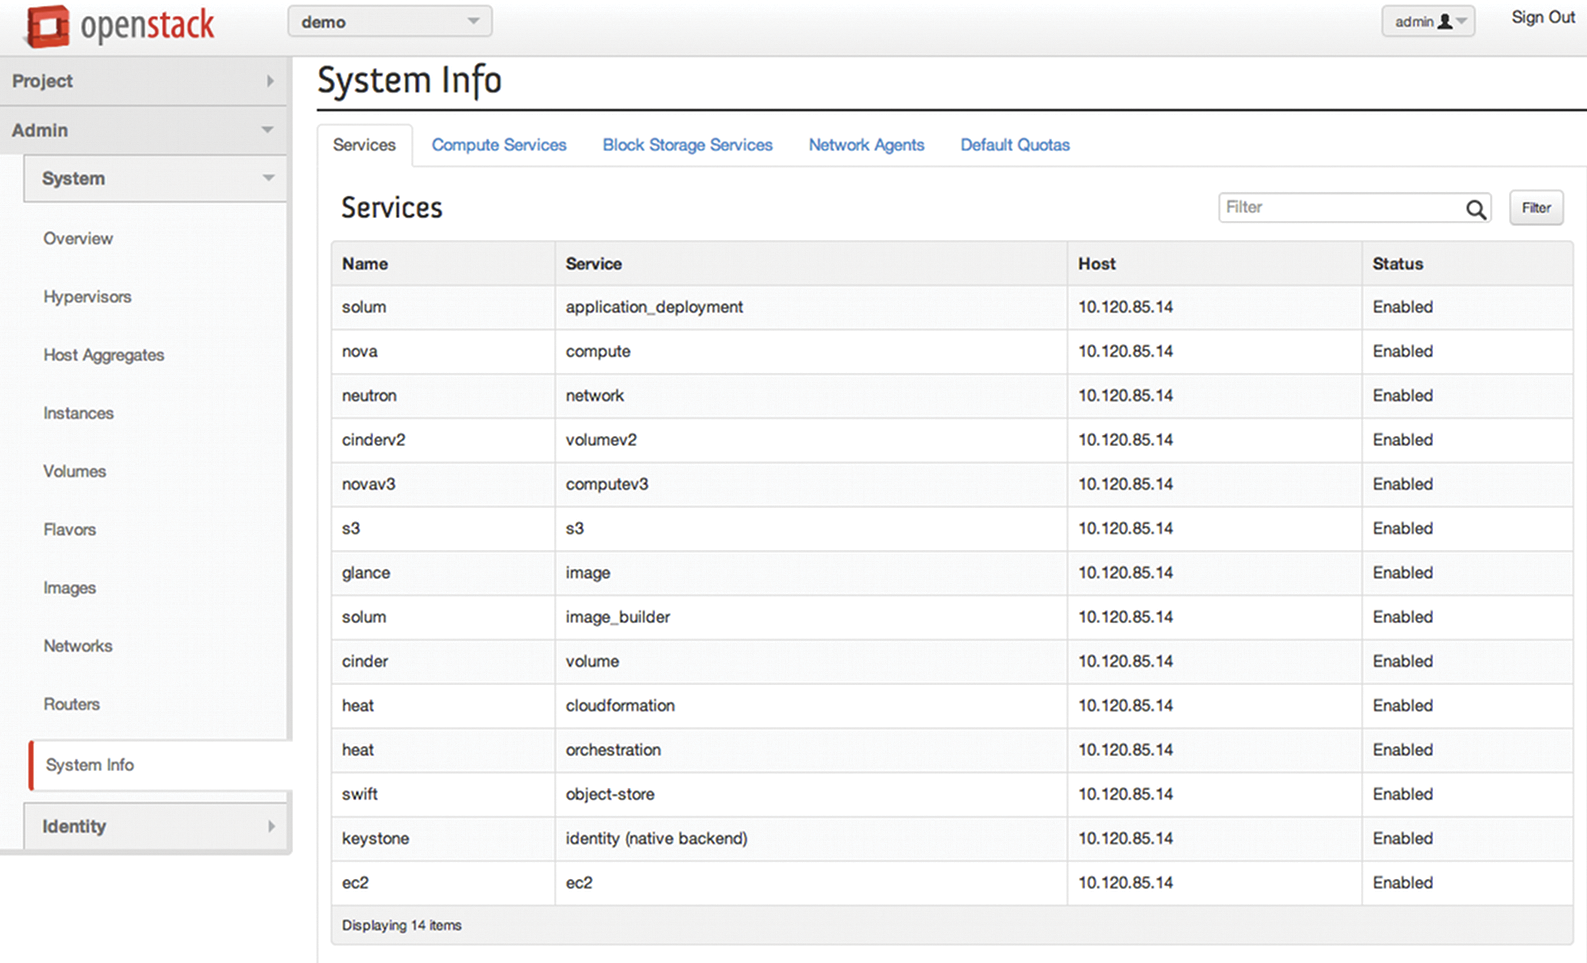The height and width of the screenshot is (963, 1587).
Task: Go to Hypervisors in the sidebar
Action: (x=87, y=297)
